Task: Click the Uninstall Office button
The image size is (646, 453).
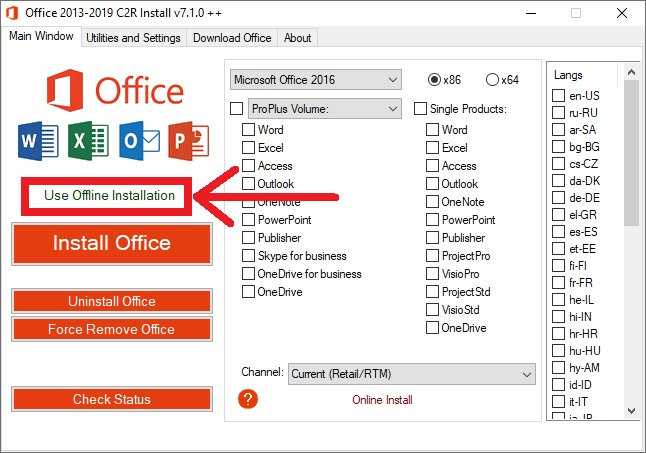Action: (x=112, y=301)
